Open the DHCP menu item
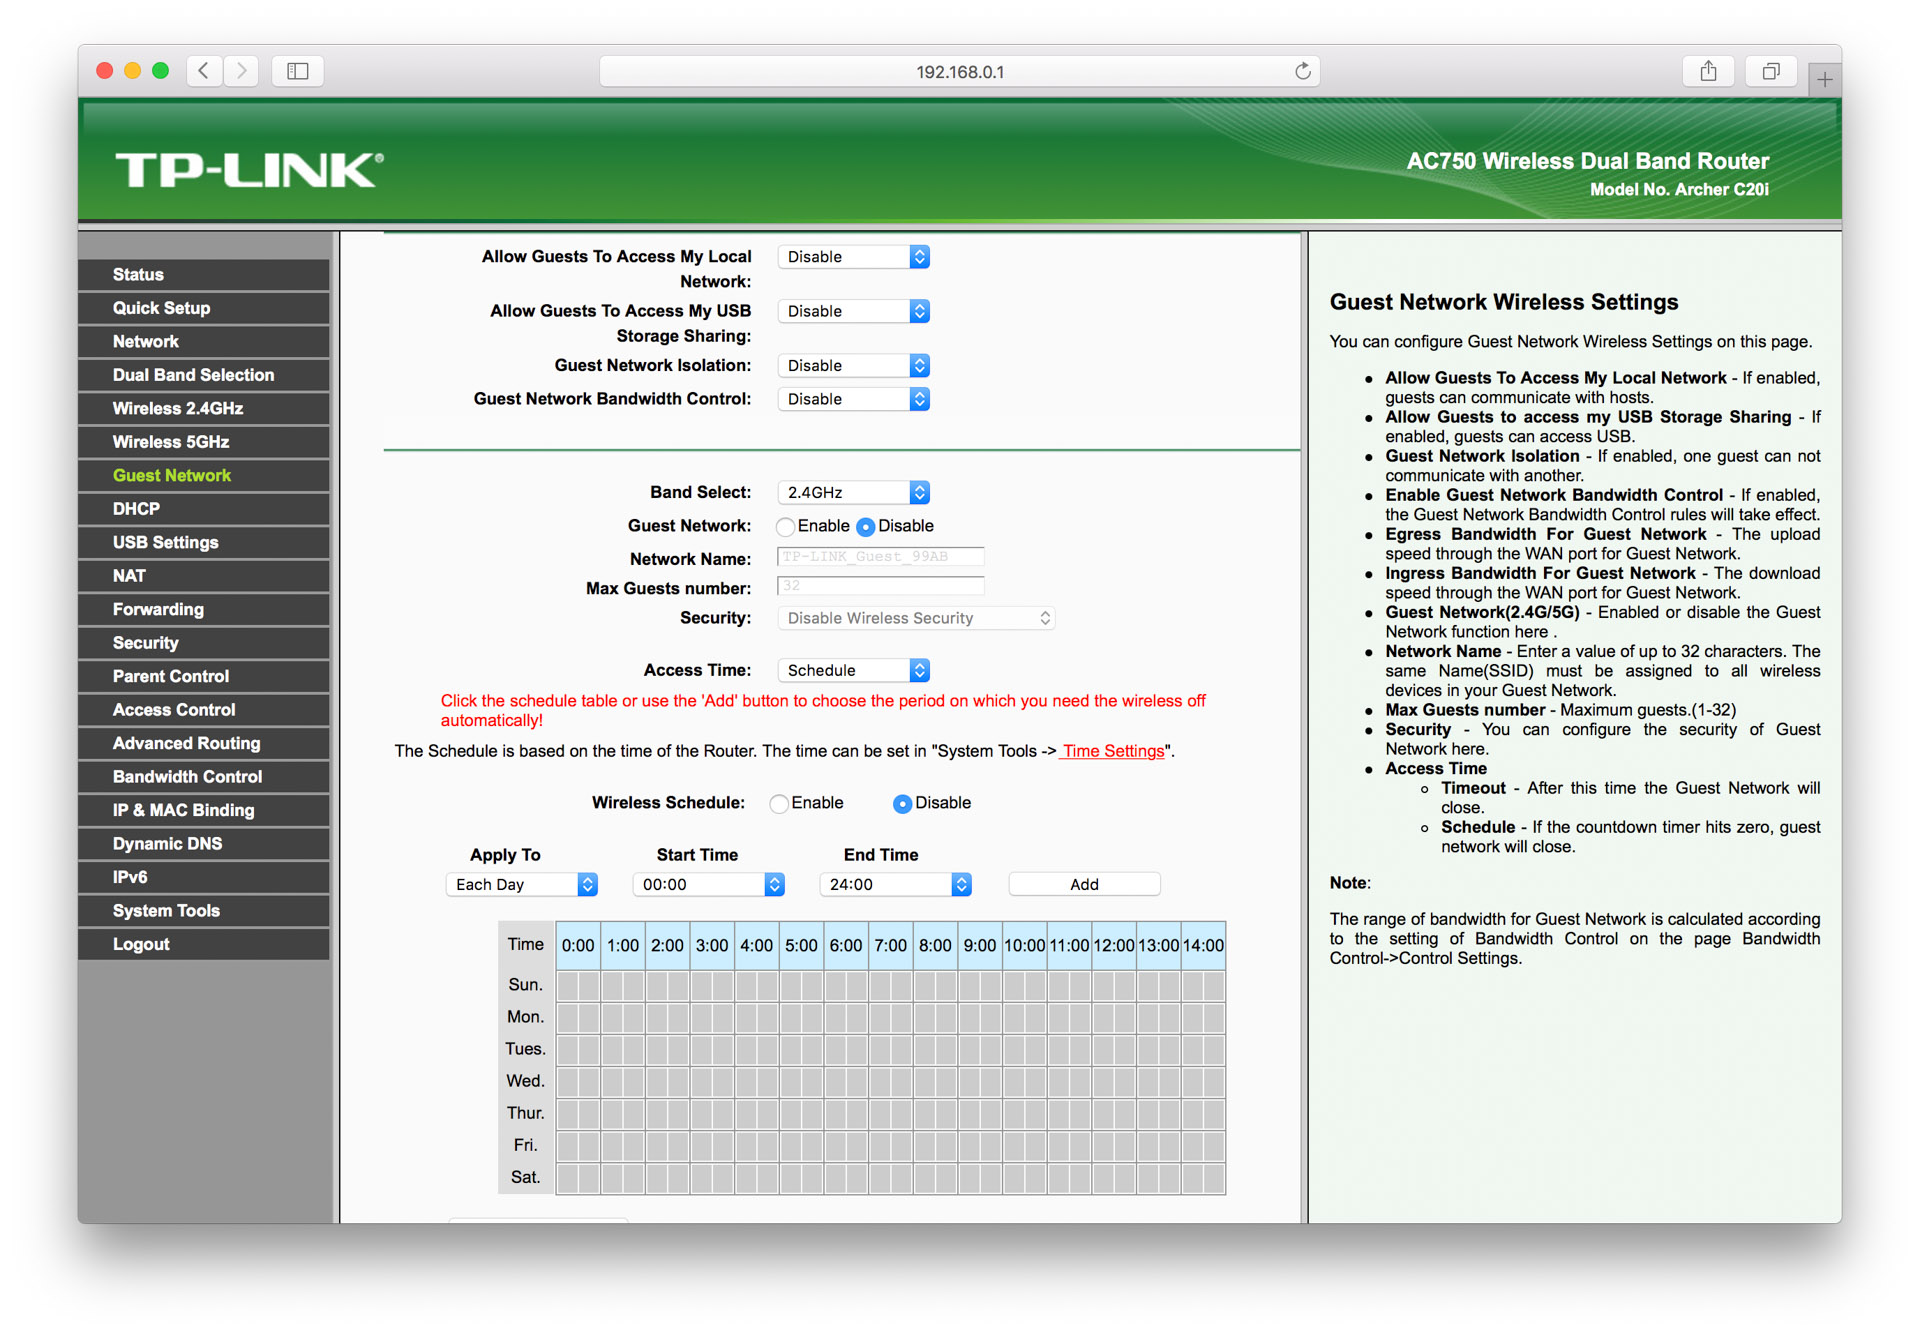 click(x=204, y=509)
